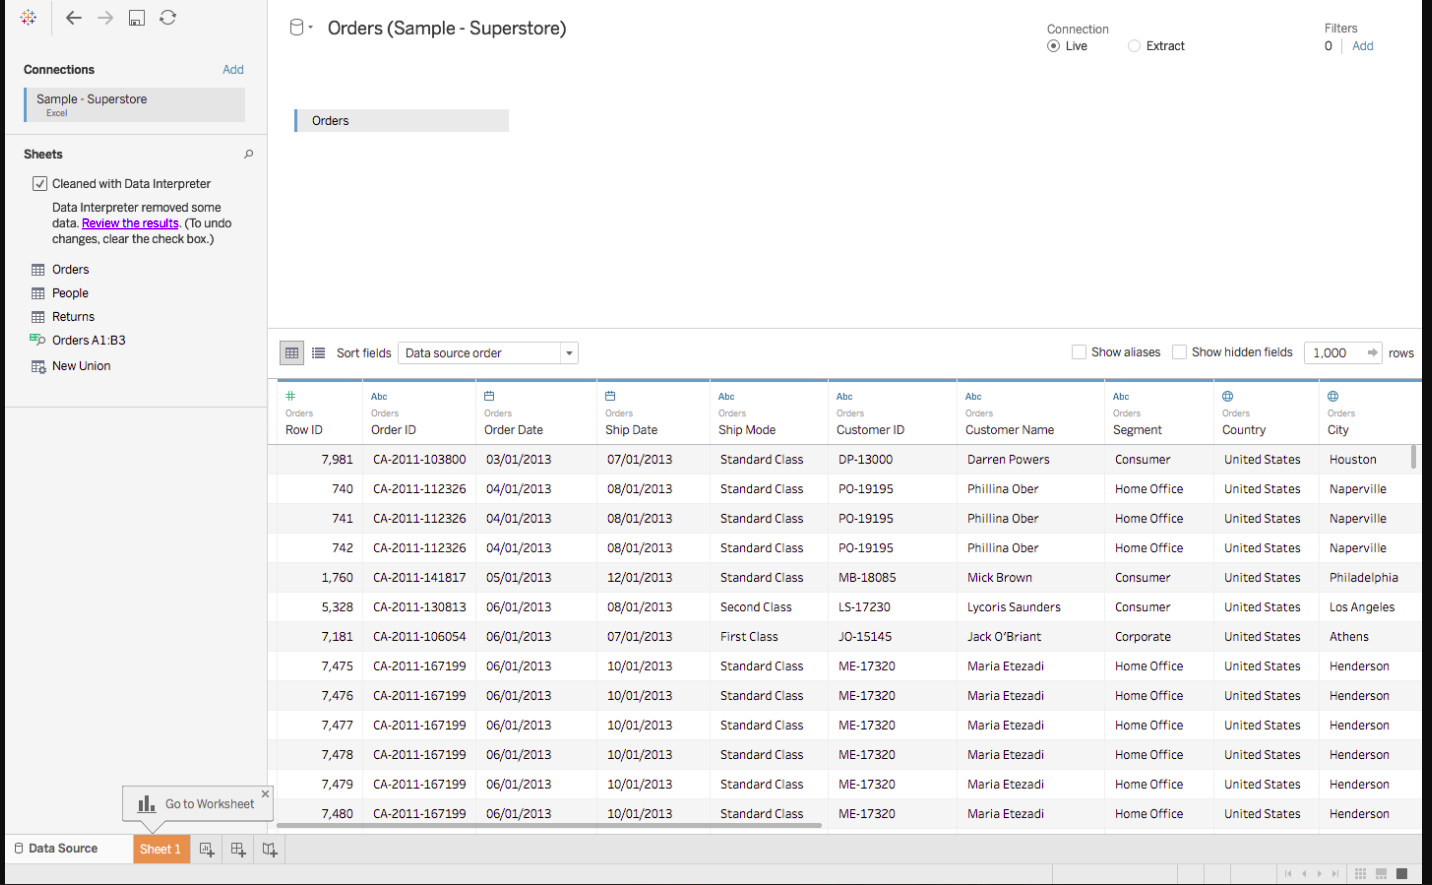Click the Row ID number type icon
Viewport: 1432px width, 885px height.
pyautogui.click(x=291, y=396)
